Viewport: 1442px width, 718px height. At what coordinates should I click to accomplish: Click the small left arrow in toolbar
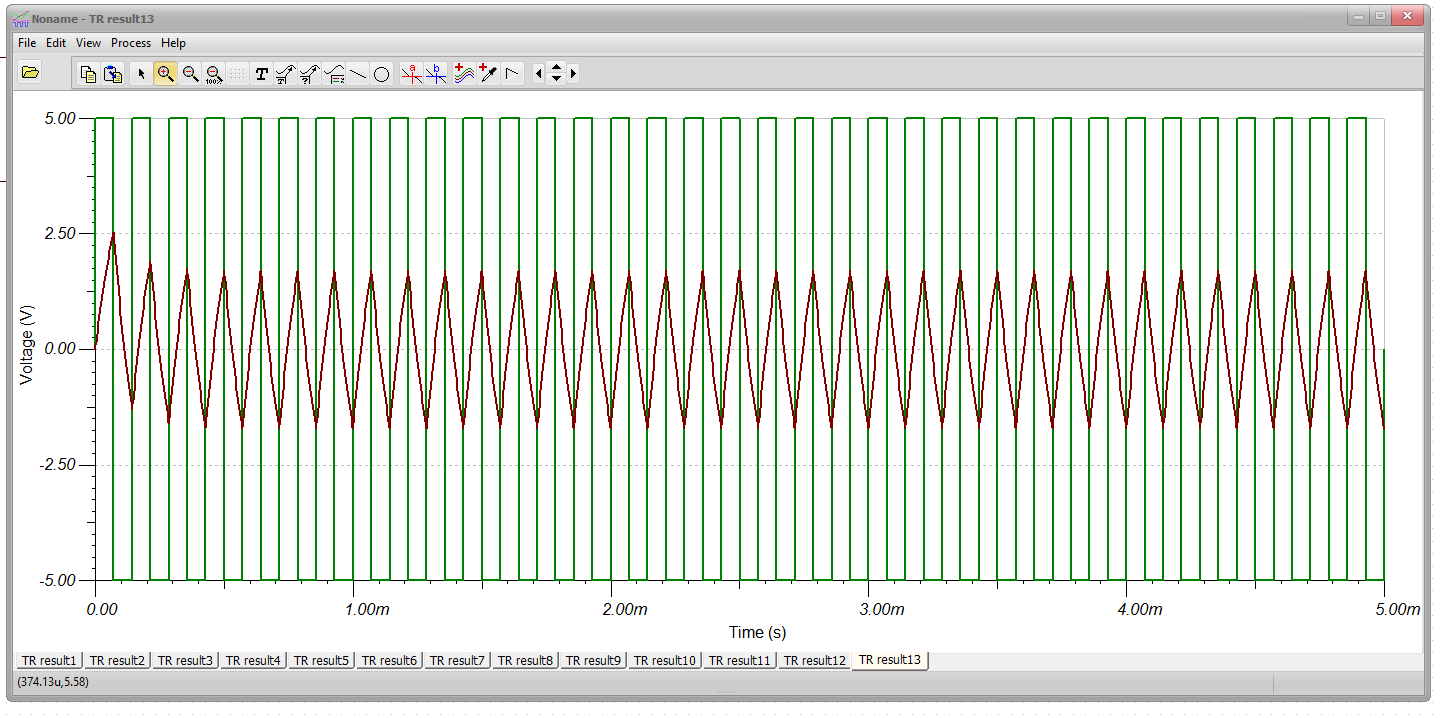pos(539,73)
